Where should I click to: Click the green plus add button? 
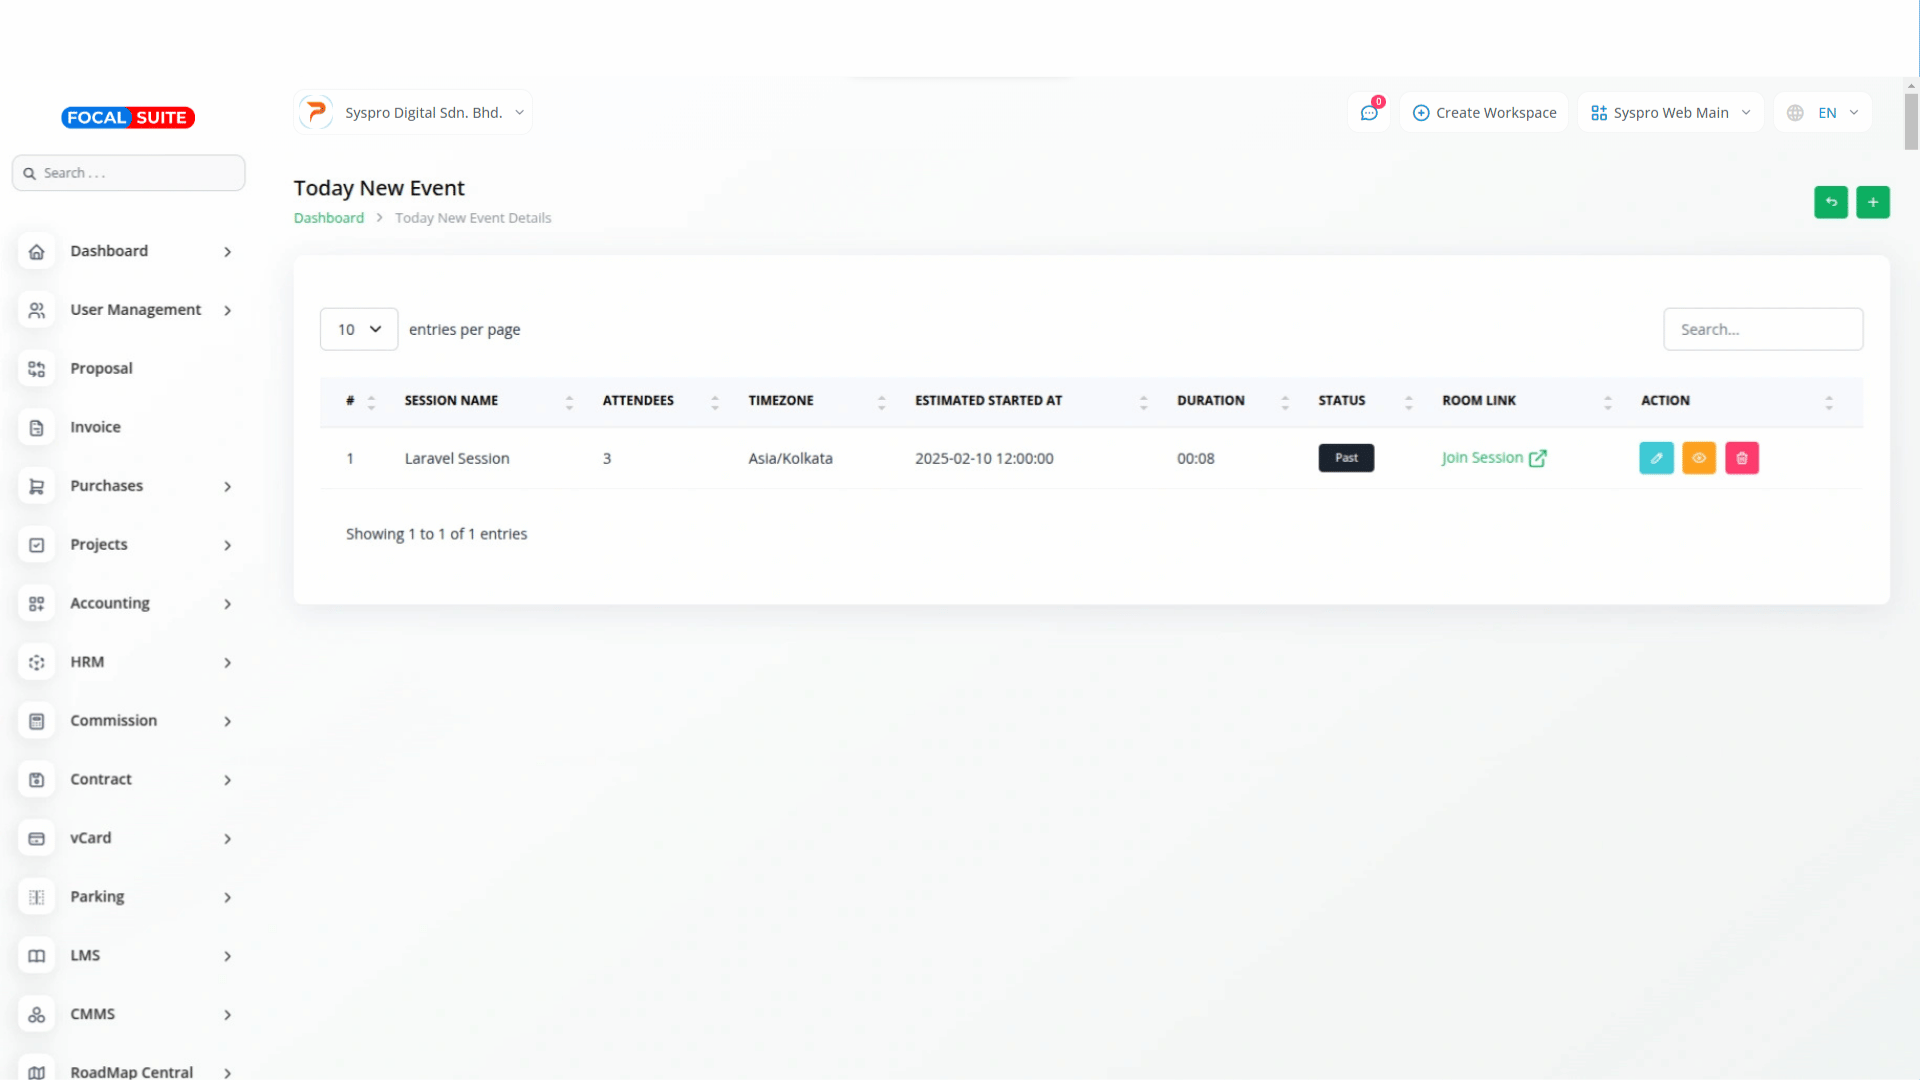[1872, 202]
